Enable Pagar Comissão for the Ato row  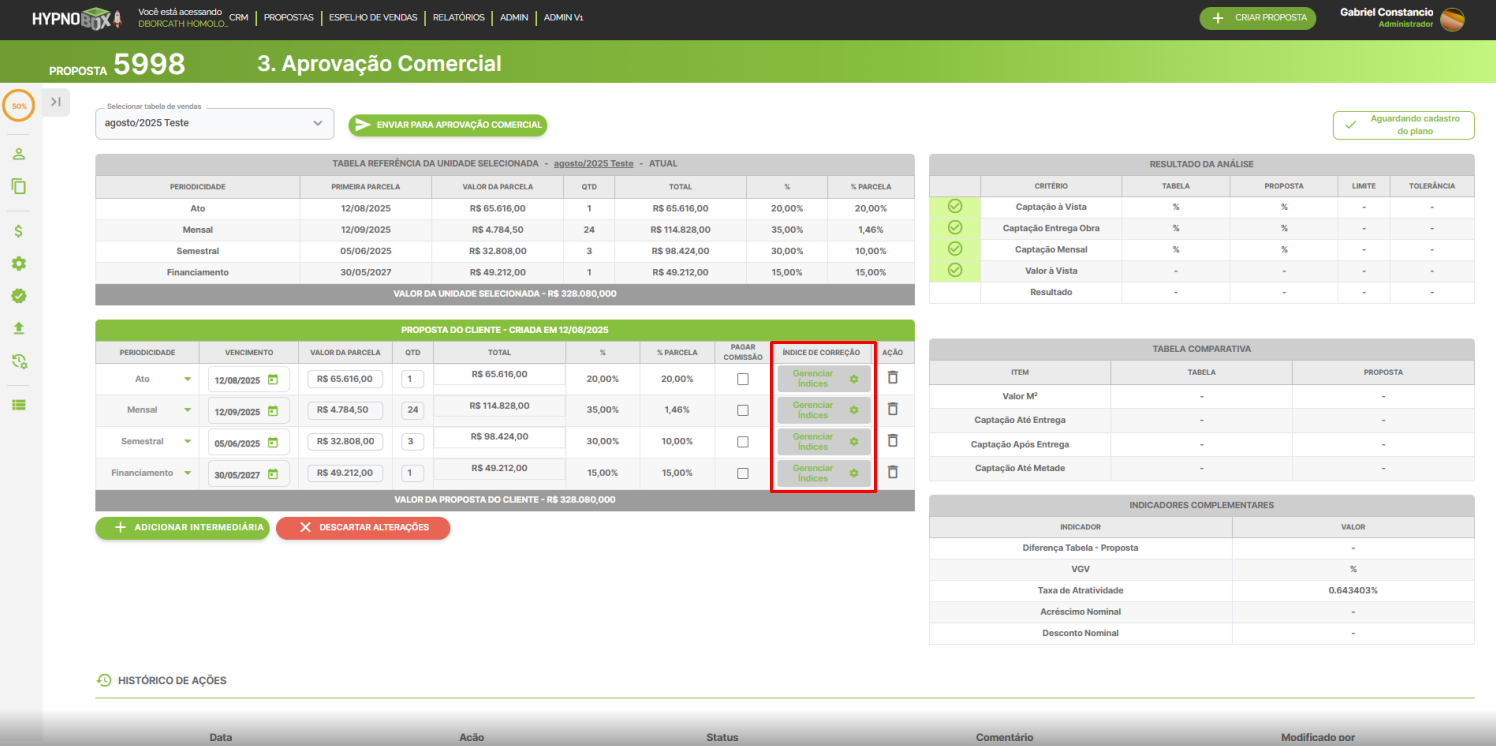click(x=743, y=379)
